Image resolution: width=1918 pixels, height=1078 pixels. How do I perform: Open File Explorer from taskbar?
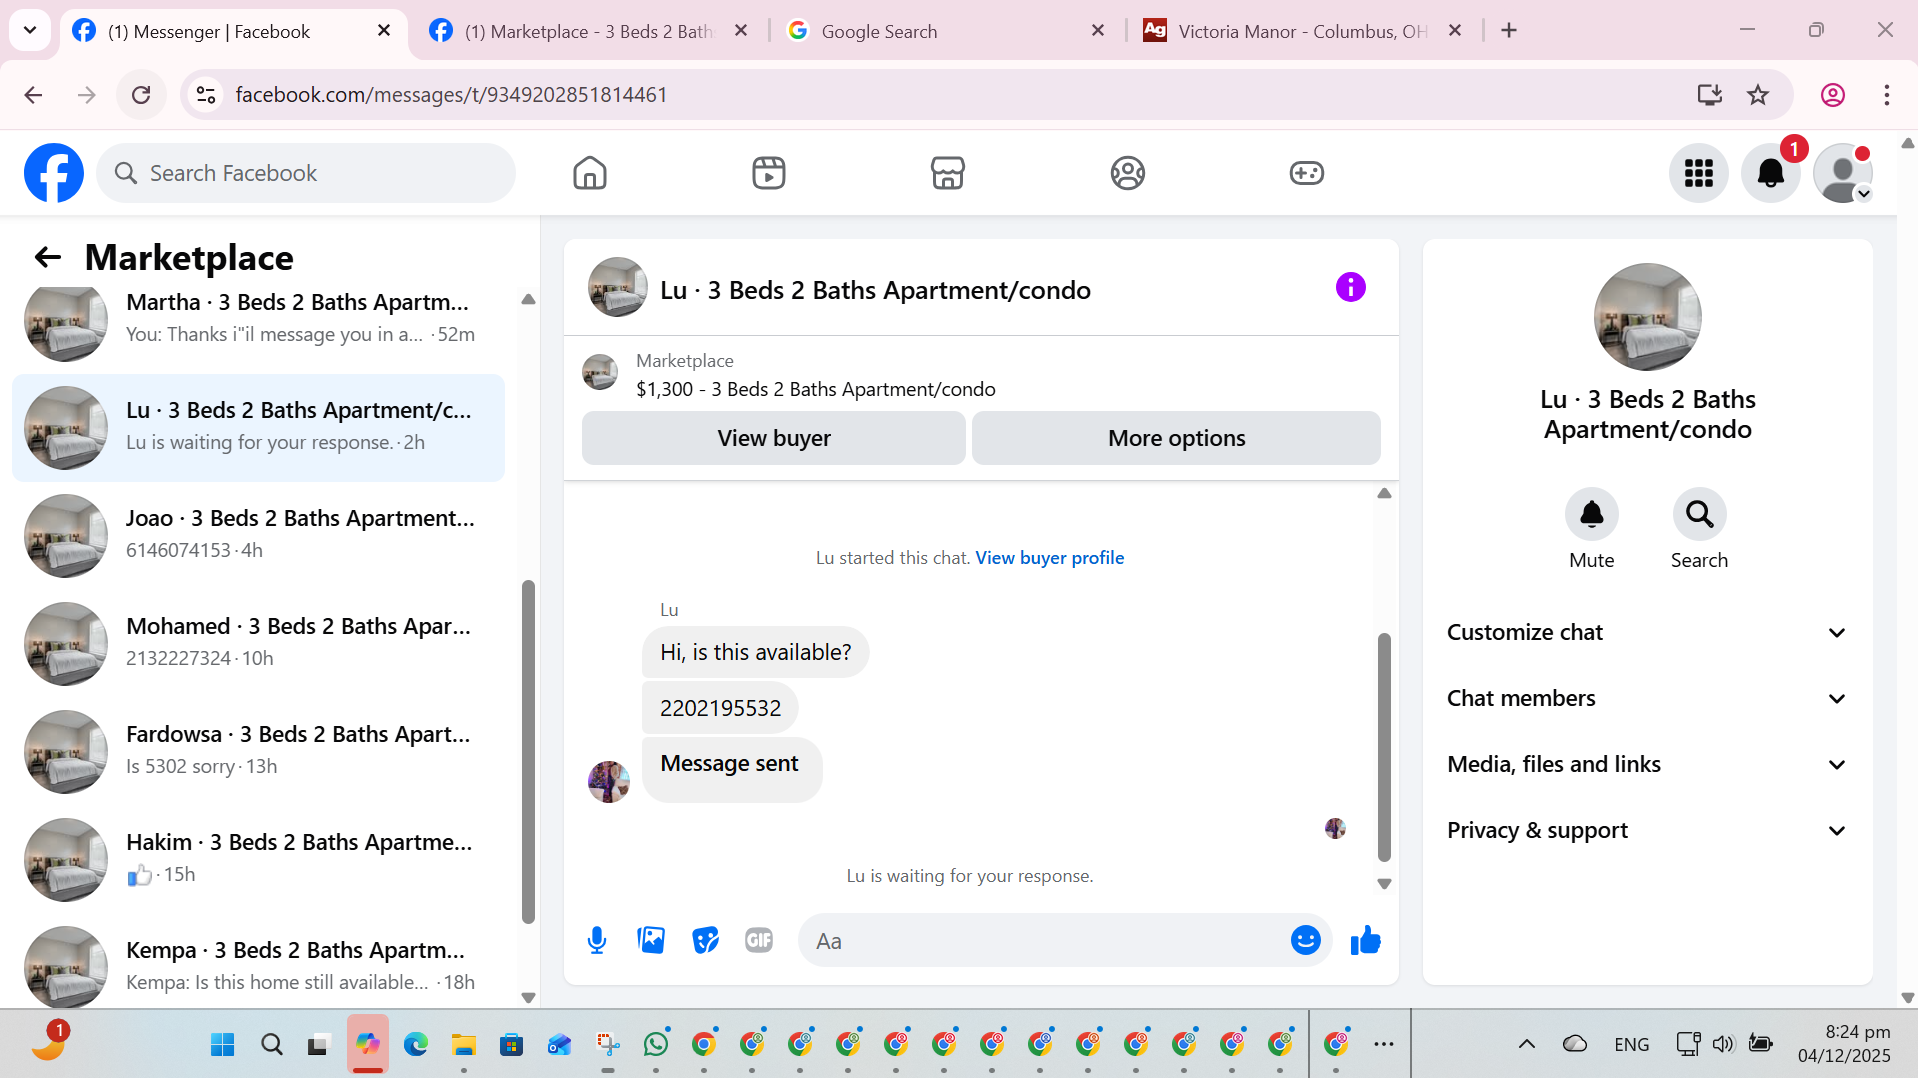(x=463, y=1045)
